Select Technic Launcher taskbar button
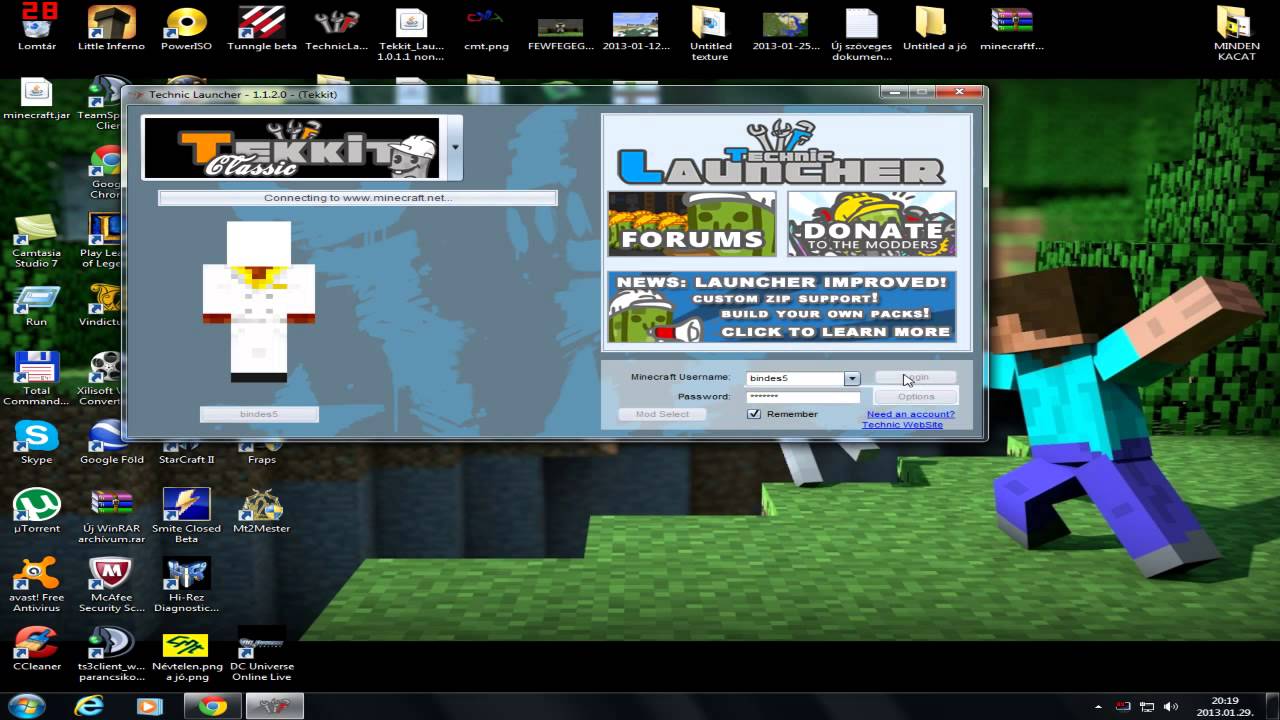Screen dimensions: 1280x720 pyautogui.click(x=273, y=706)
